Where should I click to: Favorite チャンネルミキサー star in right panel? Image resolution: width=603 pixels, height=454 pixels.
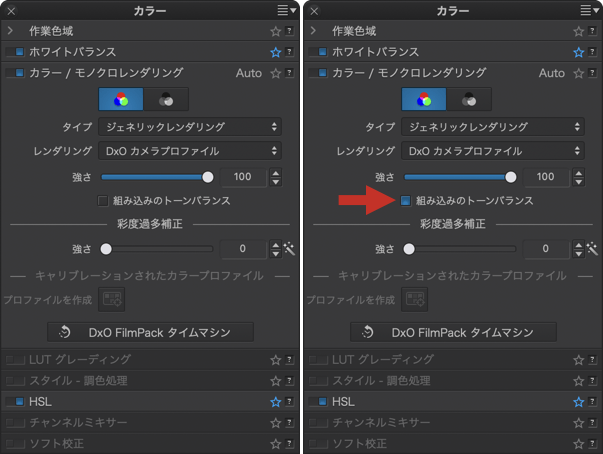(x=578, y=423)
